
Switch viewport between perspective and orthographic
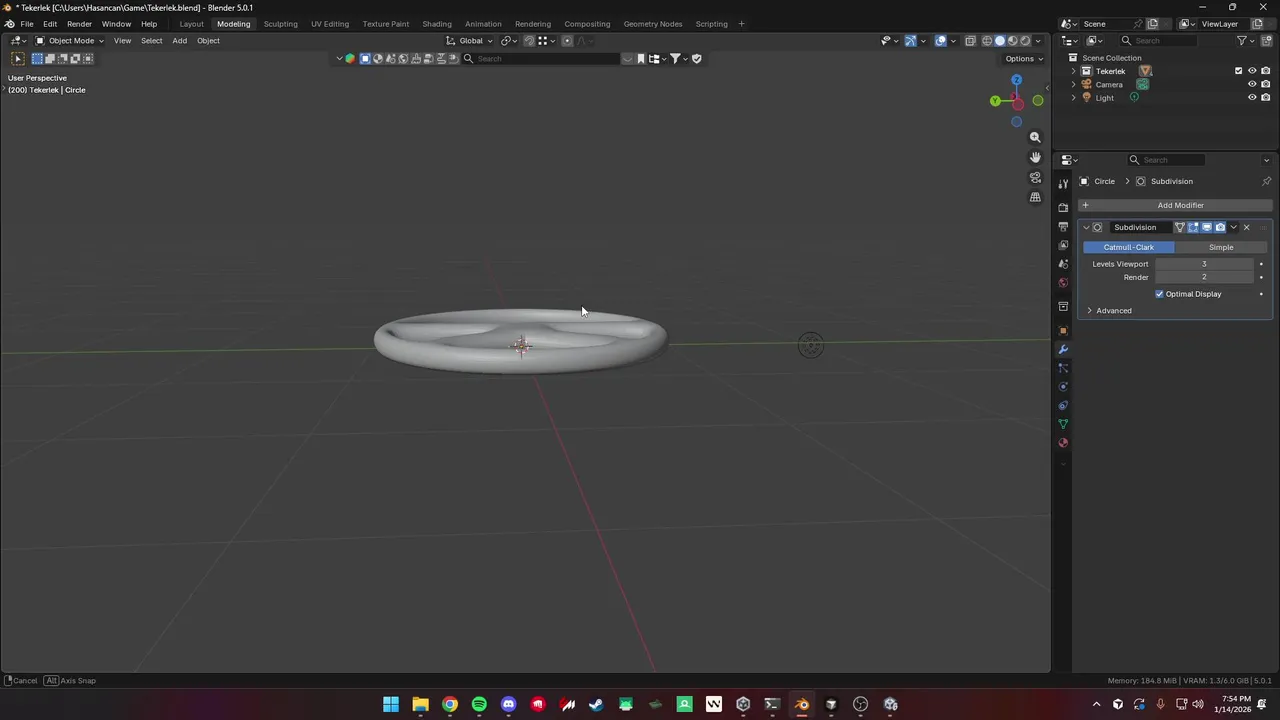click(1035, 197)
